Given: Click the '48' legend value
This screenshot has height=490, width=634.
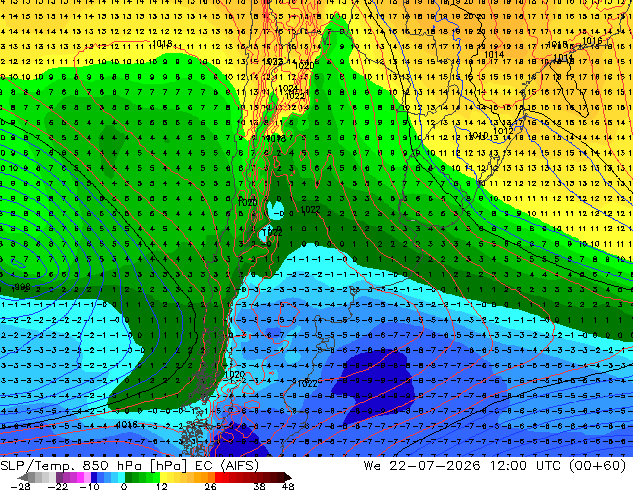Looking at the screenshot, I should [288, 486].
